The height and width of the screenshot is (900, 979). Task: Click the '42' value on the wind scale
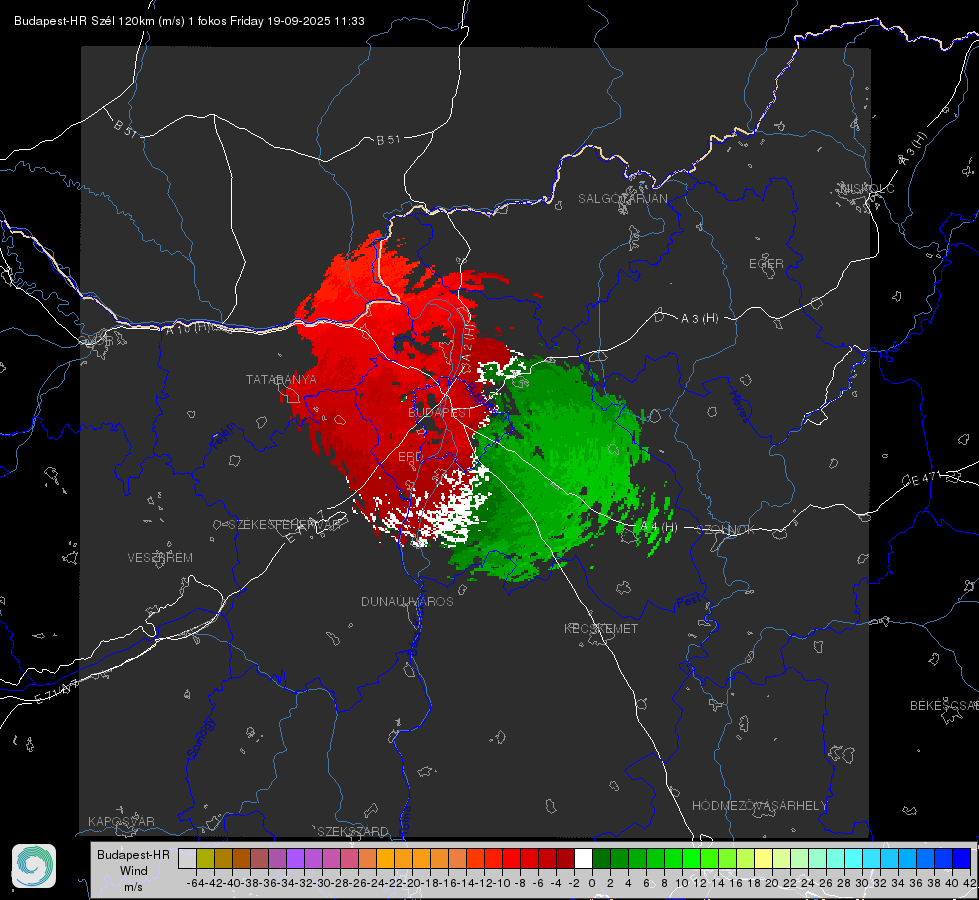(969, 883)
